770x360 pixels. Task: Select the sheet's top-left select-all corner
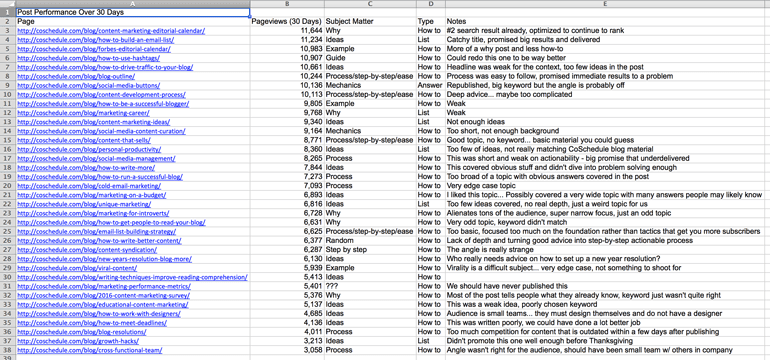click(8, 3)
